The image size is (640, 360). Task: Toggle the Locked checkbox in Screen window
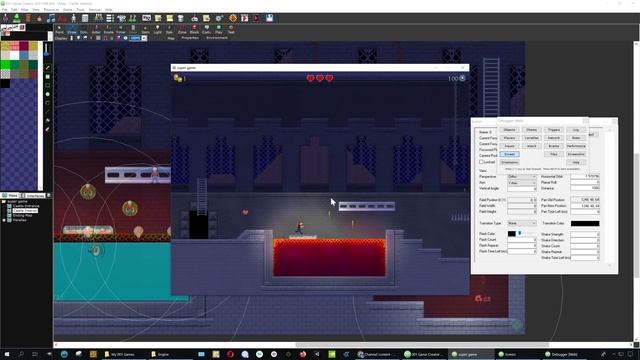[x=481, y=162]
